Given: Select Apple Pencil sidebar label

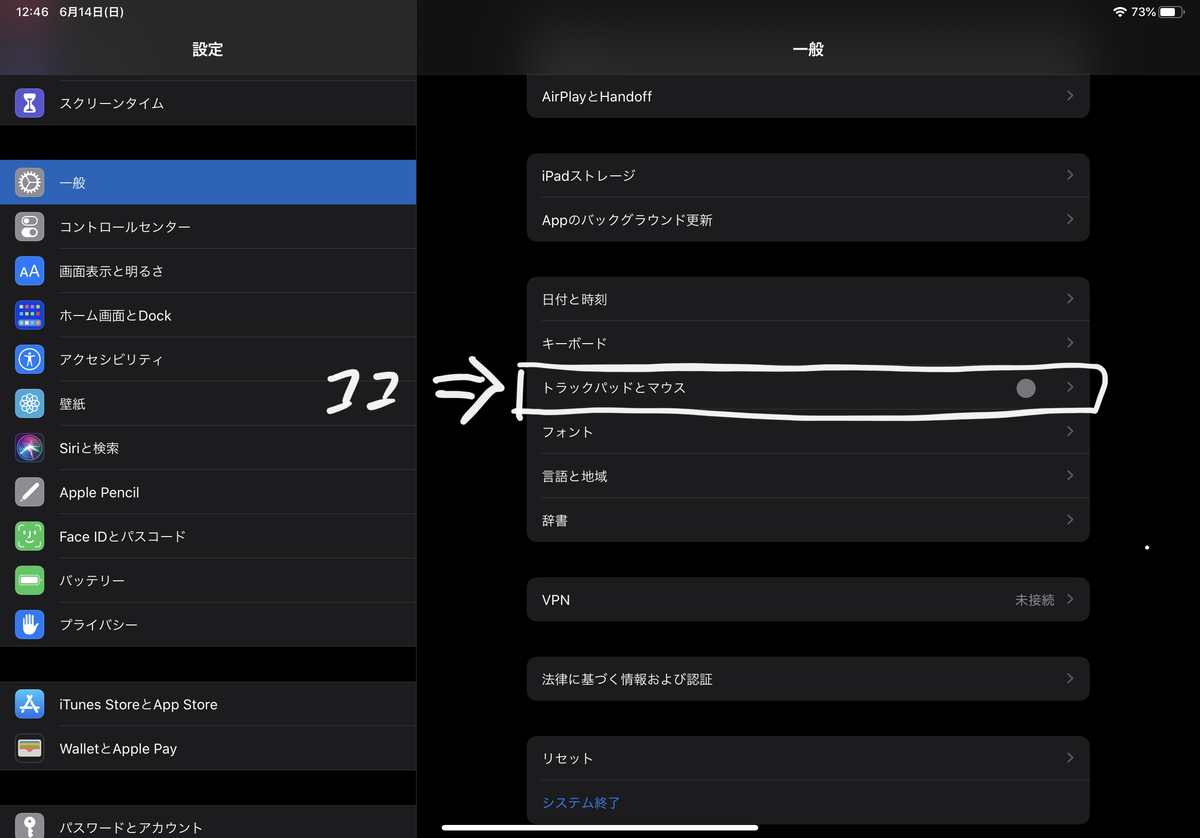Looking at the screenshot, I should (x=99, y=492).
